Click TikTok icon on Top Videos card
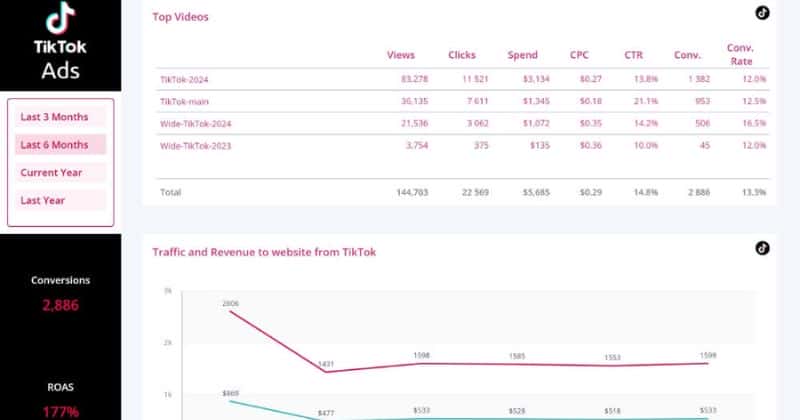 762,13
